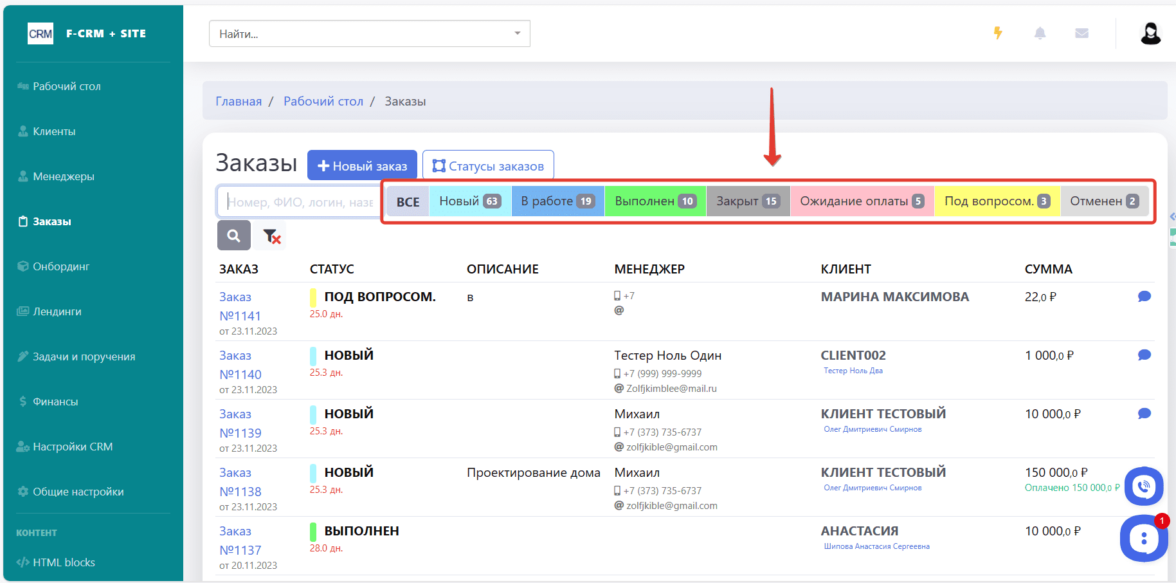Click the F-CRM + SITE title
Screen dimensions: 1176x583
106,34
